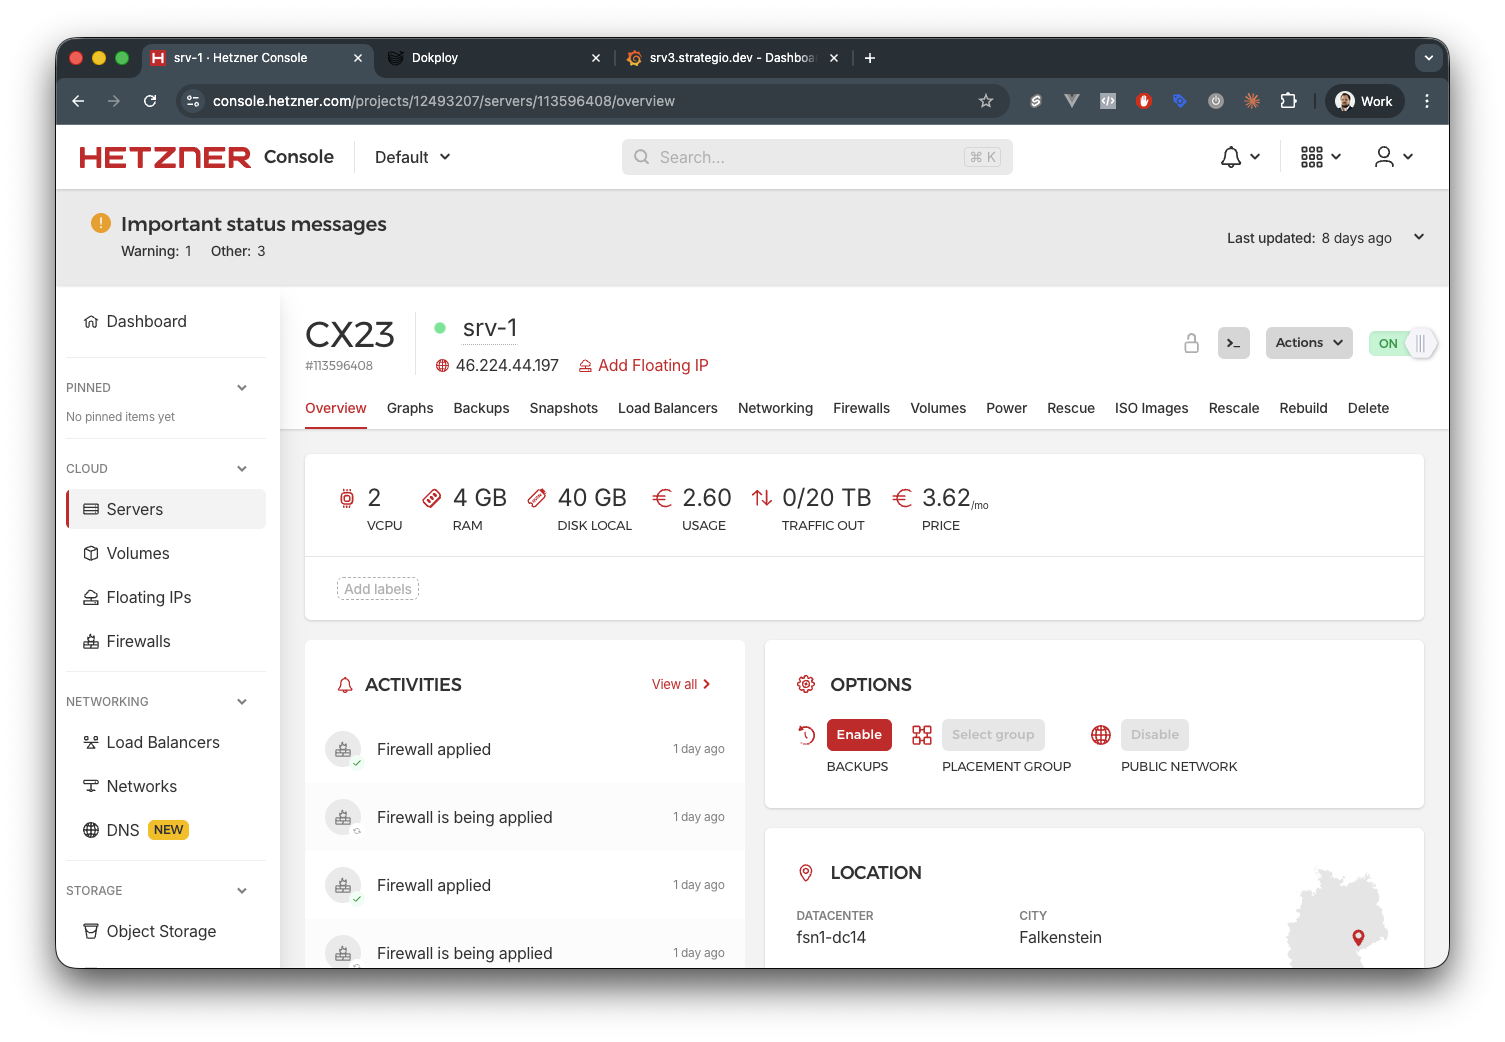Open the Default project dropdown

412,157
